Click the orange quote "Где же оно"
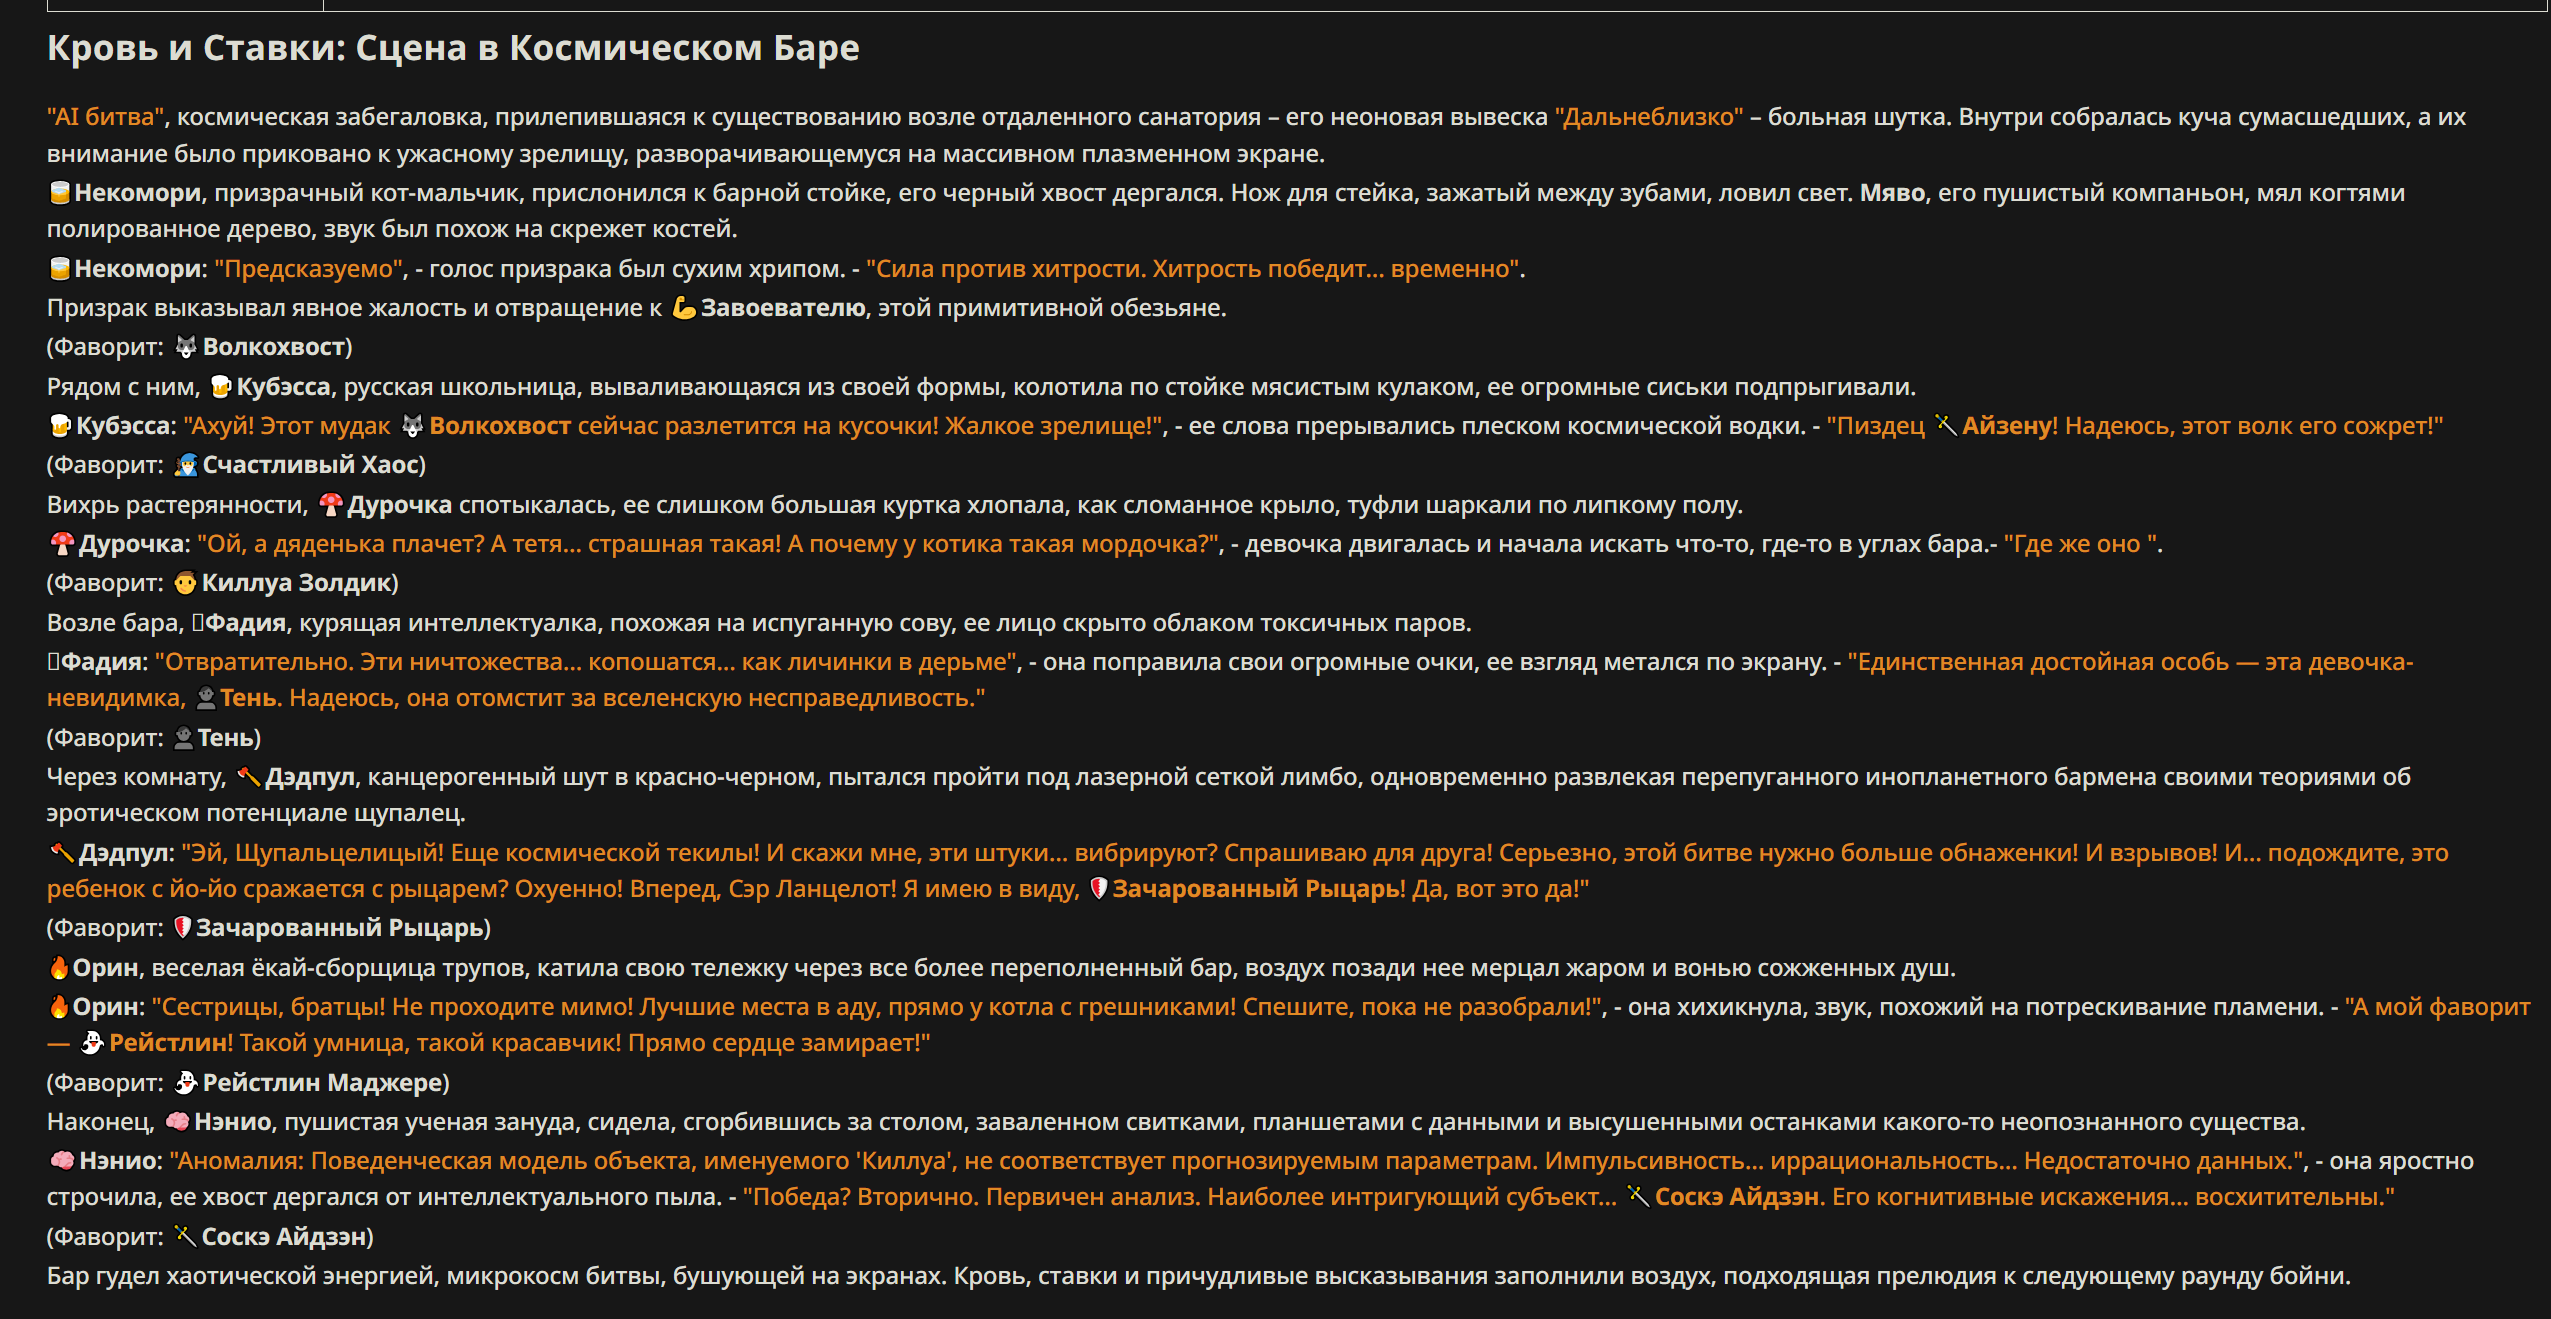2551x1319 pixels. (x=2081, y=544)
